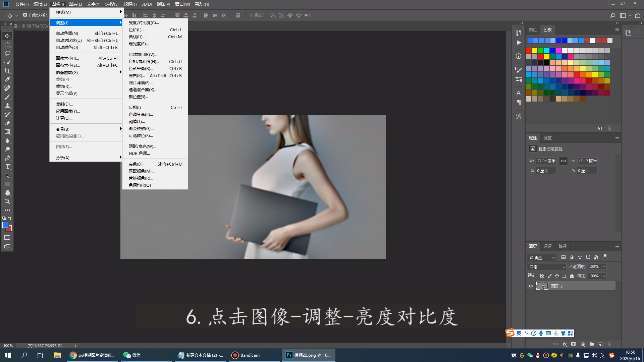Open the File (文件) menu

21,4
